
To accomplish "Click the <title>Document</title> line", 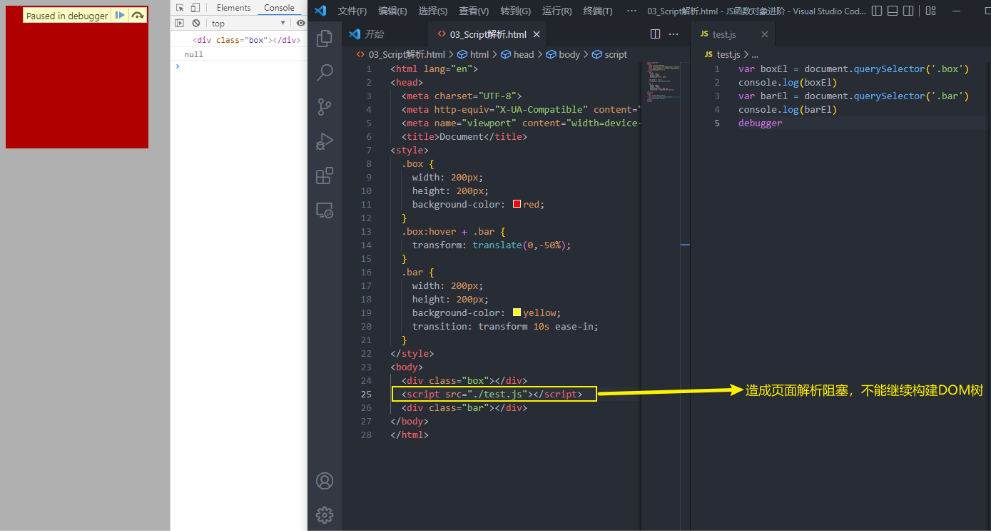I will pos(464,137).
